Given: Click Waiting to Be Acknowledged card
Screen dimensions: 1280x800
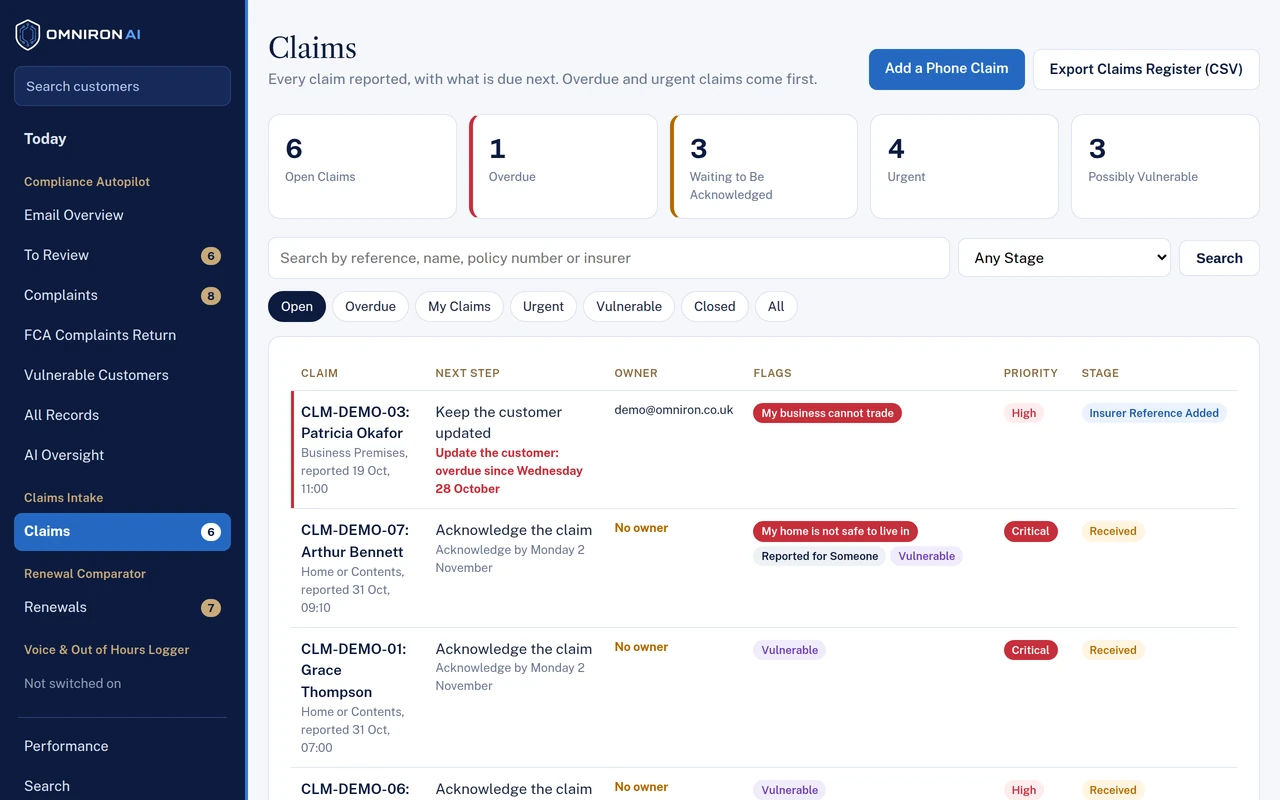Looking at the screenshot, I should [x=764, y=166].
